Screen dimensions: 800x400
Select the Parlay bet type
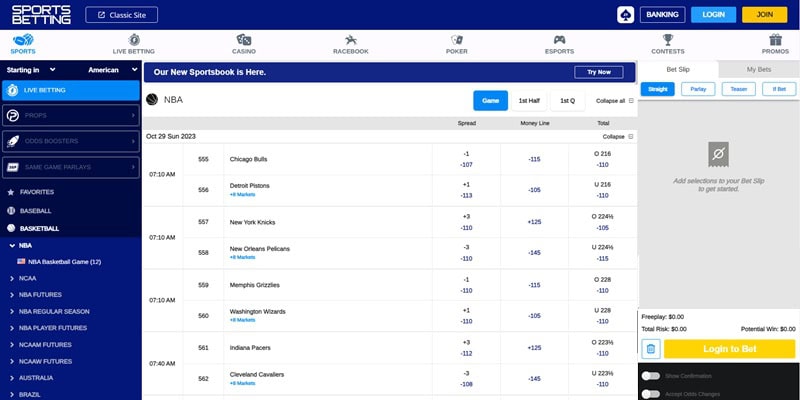[x=698, y=89]
